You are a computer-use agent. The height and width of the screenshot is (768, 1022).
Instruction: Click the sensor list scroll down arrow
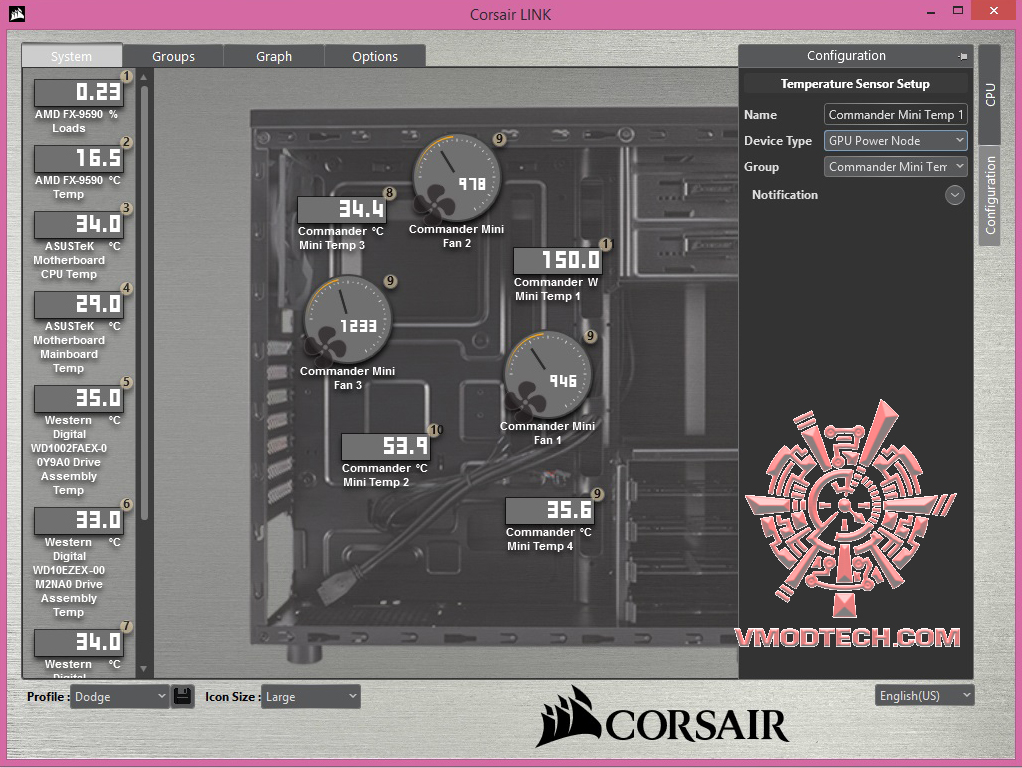tap(143, 669)
